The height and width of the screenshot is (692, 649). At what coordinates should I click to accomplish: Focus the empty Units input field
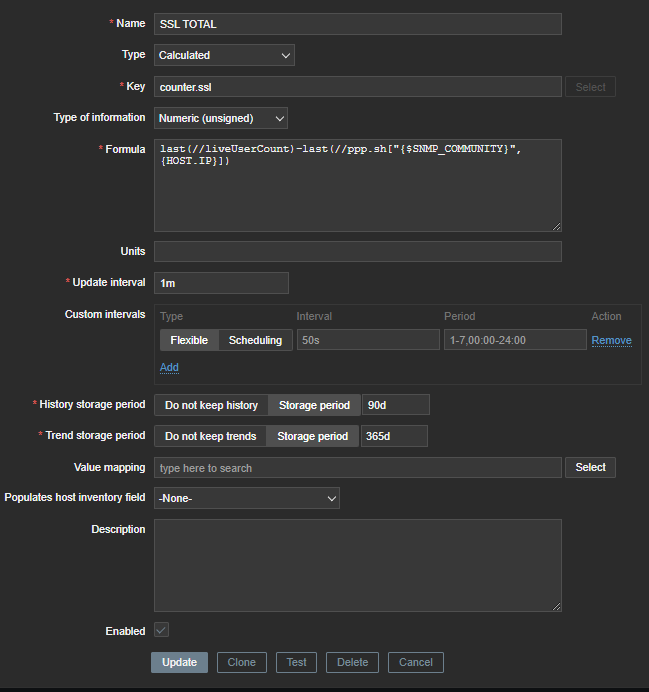pyautogui.click(x=357, y=252)
